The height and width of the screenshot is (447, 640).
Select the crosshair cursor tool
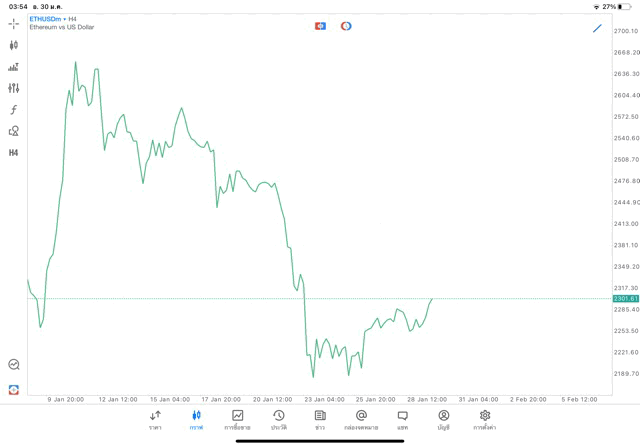pos(14,24)
